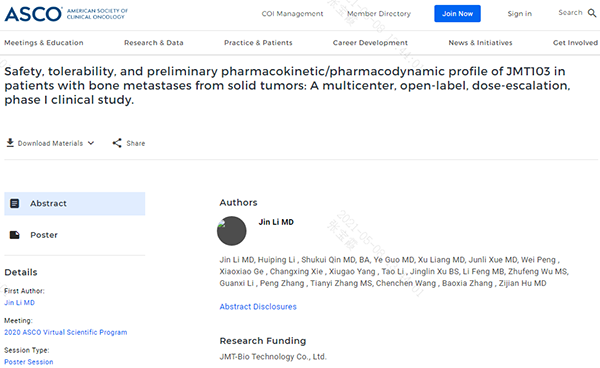Open the News & Initiatives menu
The height and width of the screenshot is (368, 600).
pyautogui.click(x=480, y=42)
